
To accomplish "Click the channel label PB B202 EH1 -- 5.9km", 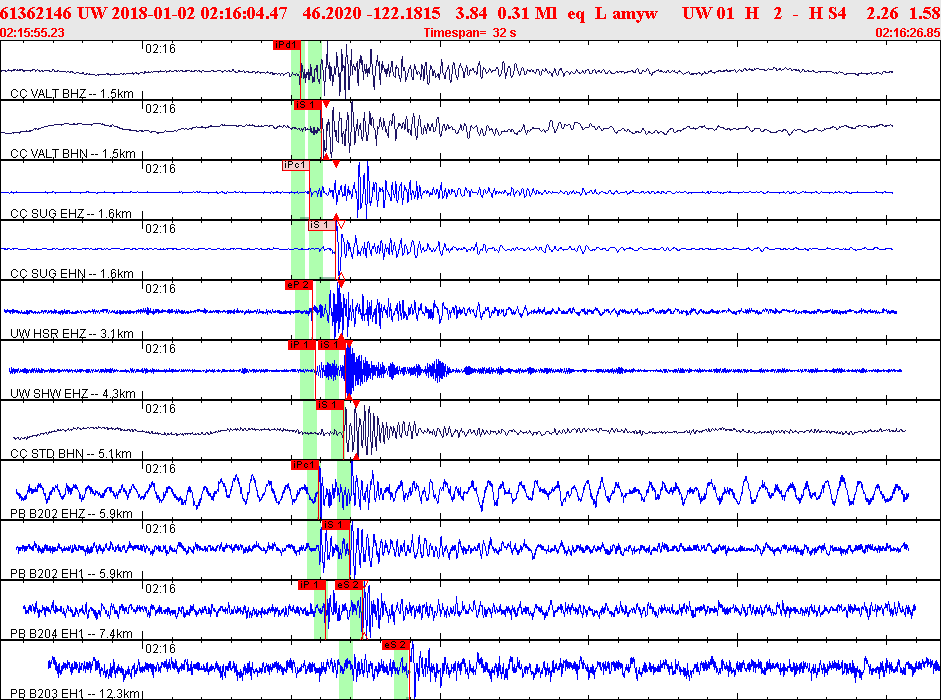I will click(x=71, y=574).
